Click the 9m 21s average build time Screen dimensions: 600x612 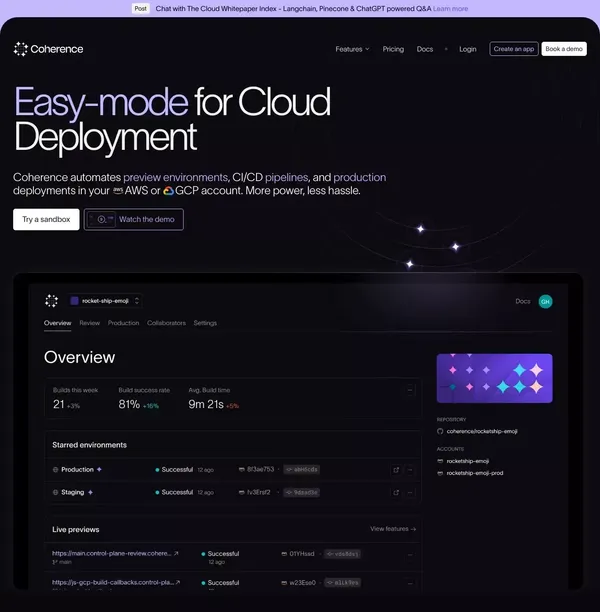pos(206,404)
